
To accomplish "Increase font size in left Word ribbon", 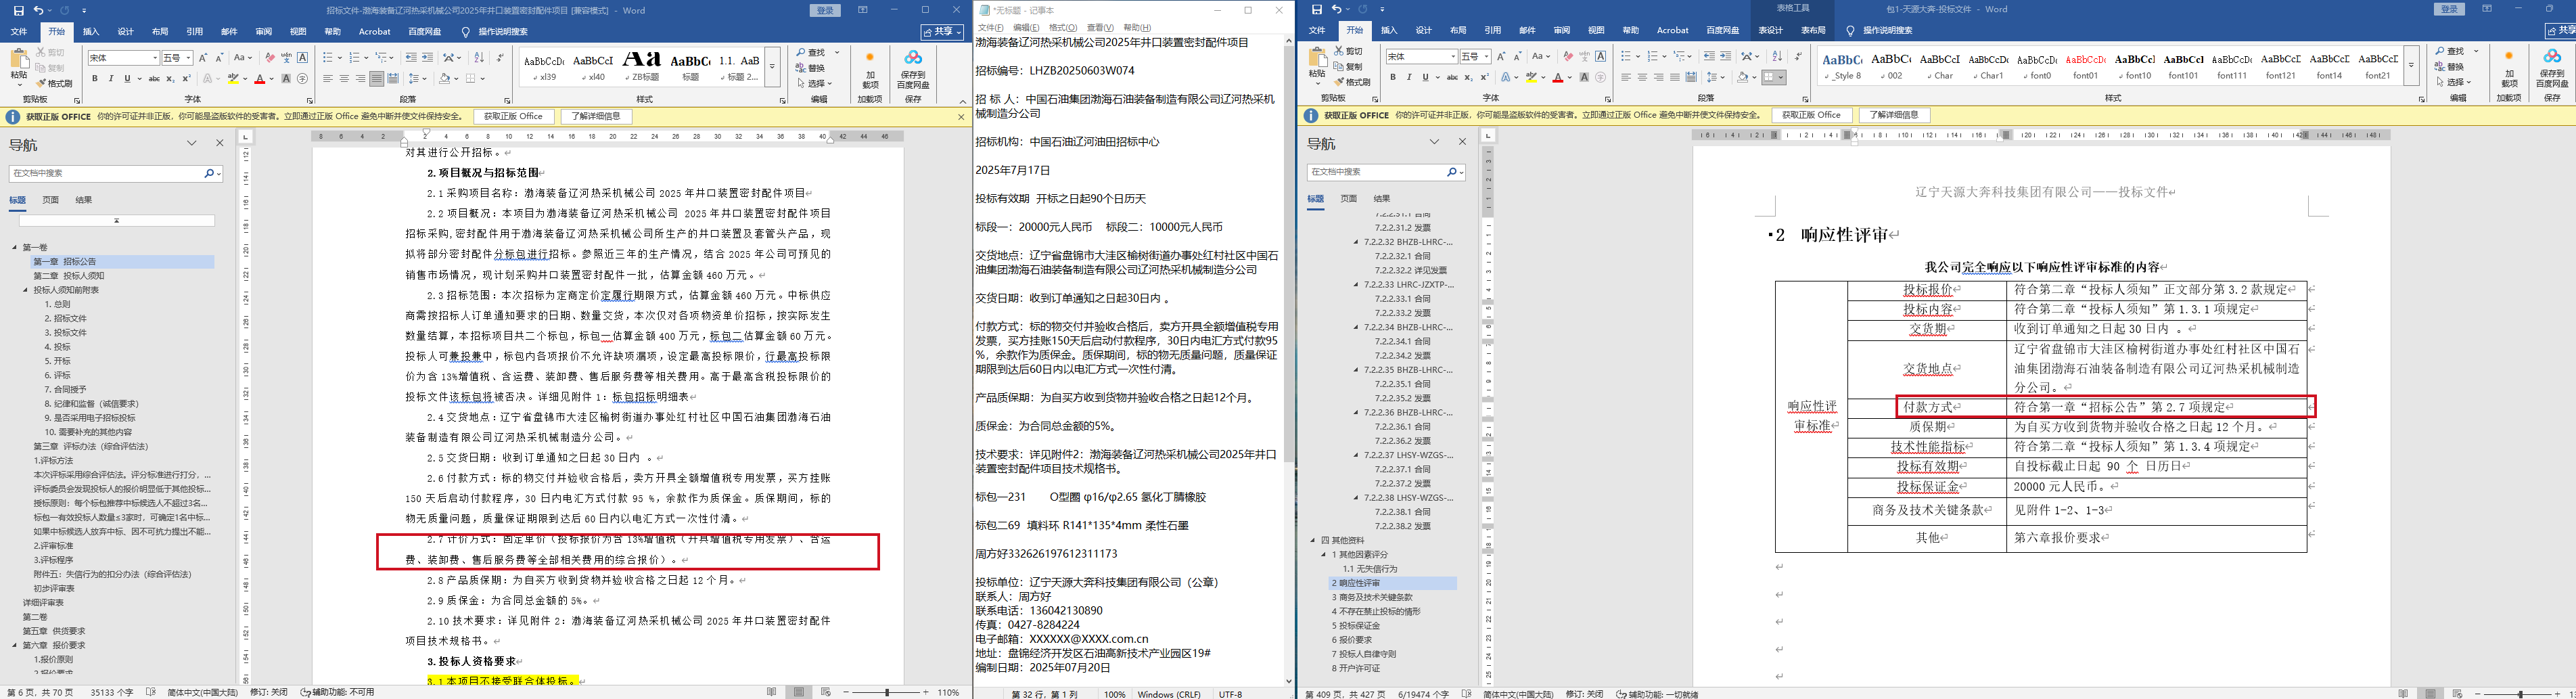I will click(x=203, y=58).
